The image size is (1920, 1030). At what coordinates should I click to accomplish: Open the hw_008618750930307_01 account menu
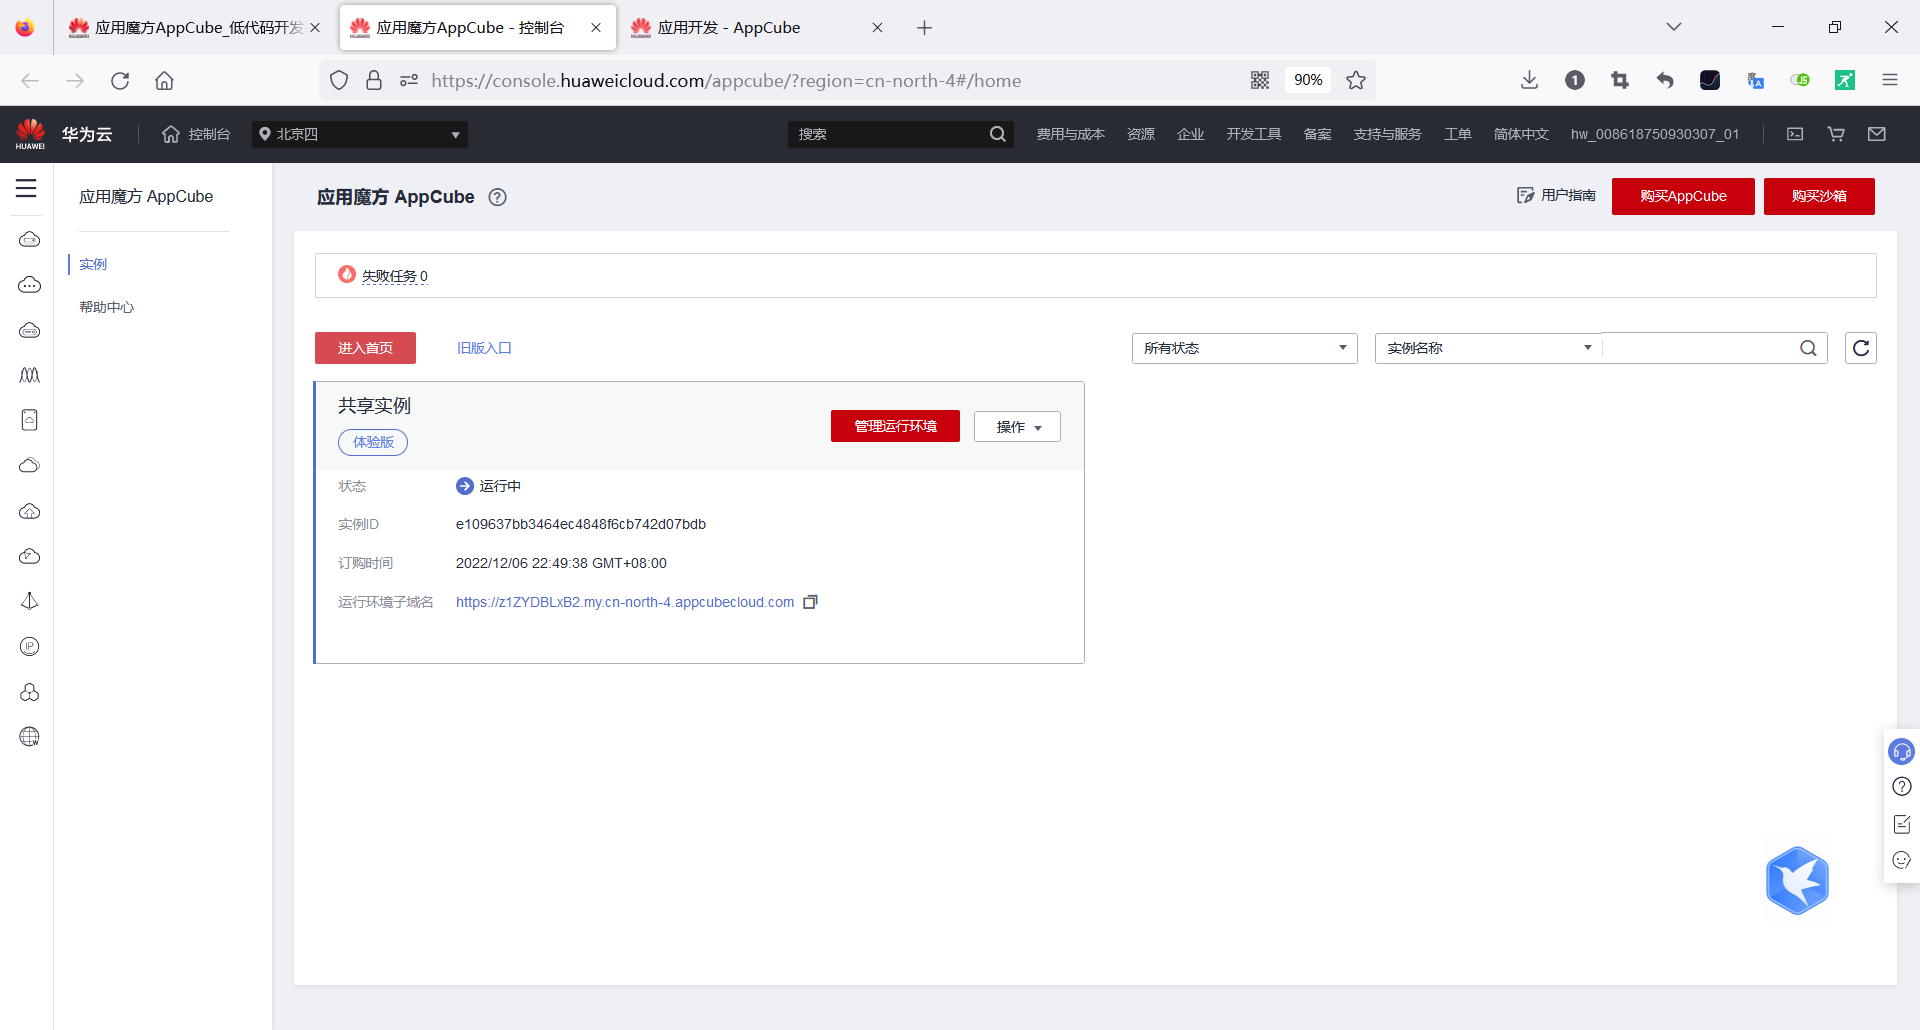click(1655, 134)
